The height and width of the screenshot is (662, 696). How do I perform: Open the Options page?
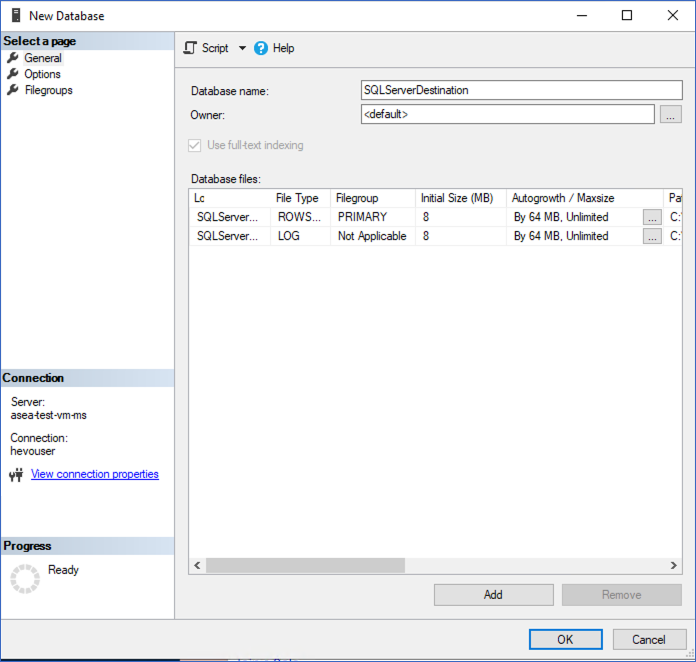(x=42, y=74)
